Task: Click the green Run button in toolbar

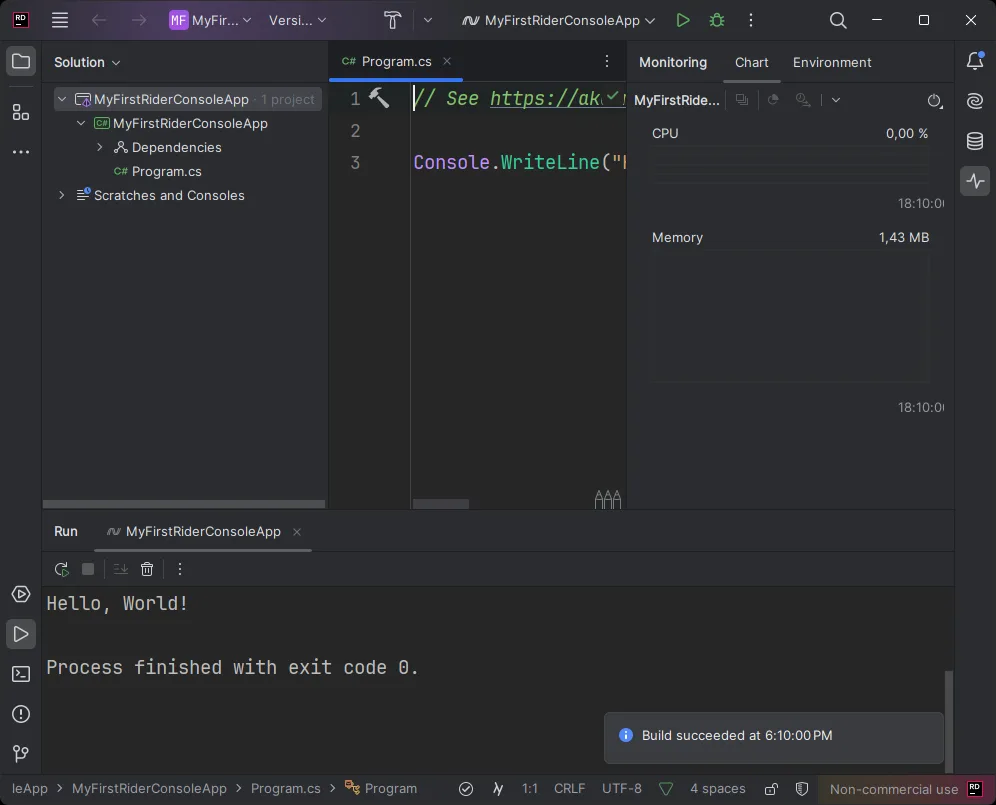Action: point(682,20)
